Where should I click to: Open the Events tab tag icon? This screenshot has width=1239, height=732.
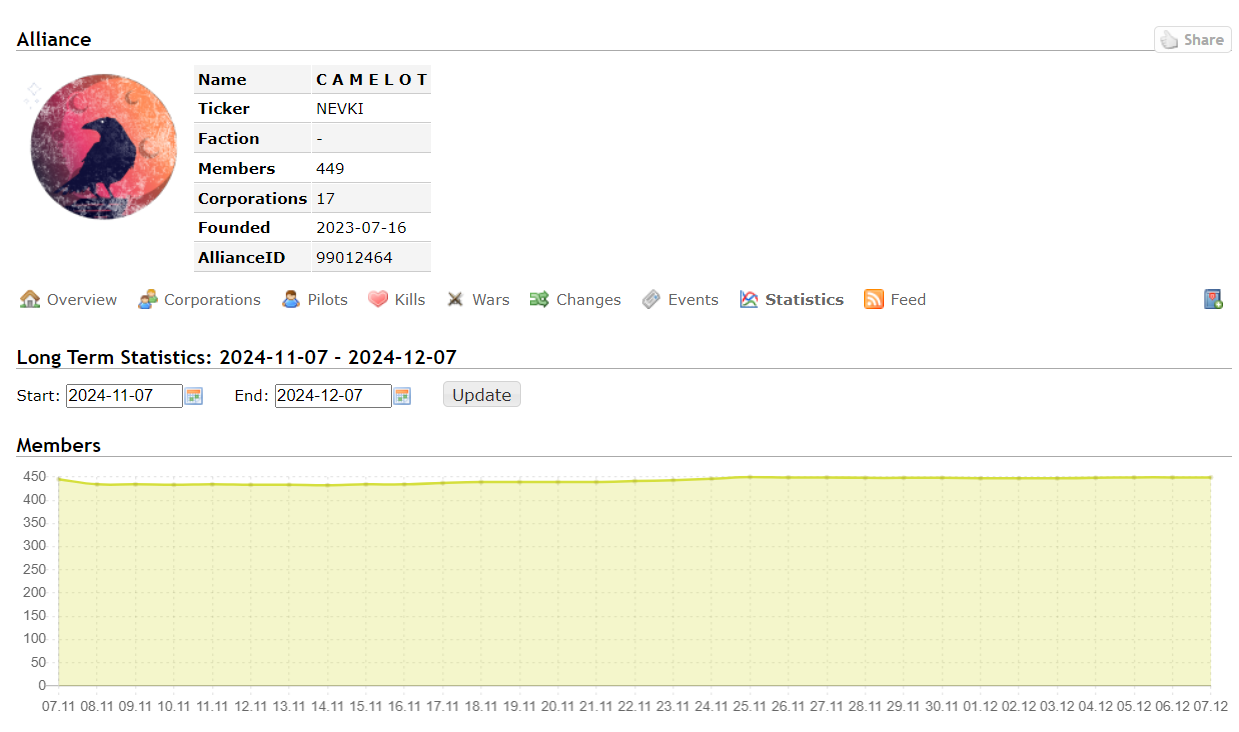651,299
